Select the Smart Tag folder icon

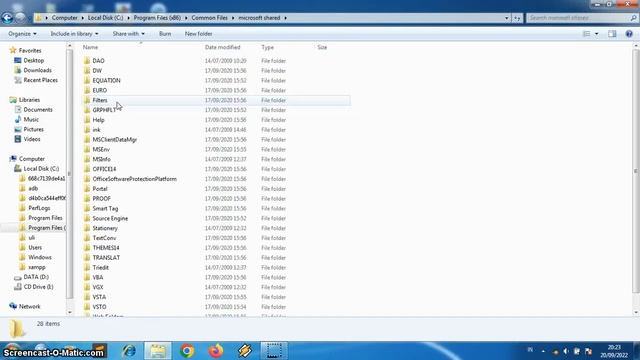(x=87, y=208)
